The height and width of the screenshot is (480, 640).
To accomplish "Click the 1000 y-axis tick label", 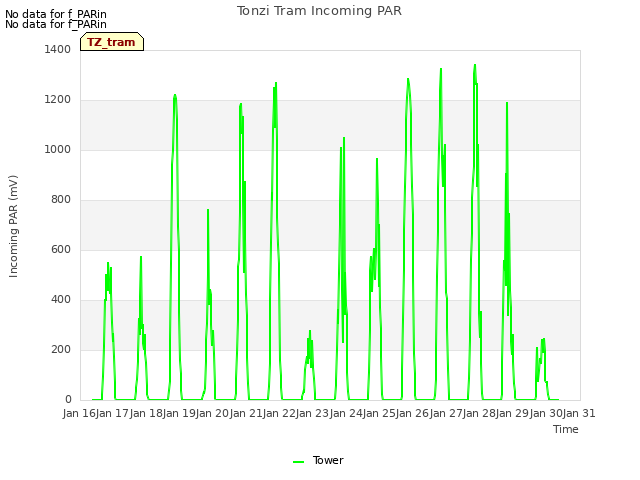I will [58, 149].
